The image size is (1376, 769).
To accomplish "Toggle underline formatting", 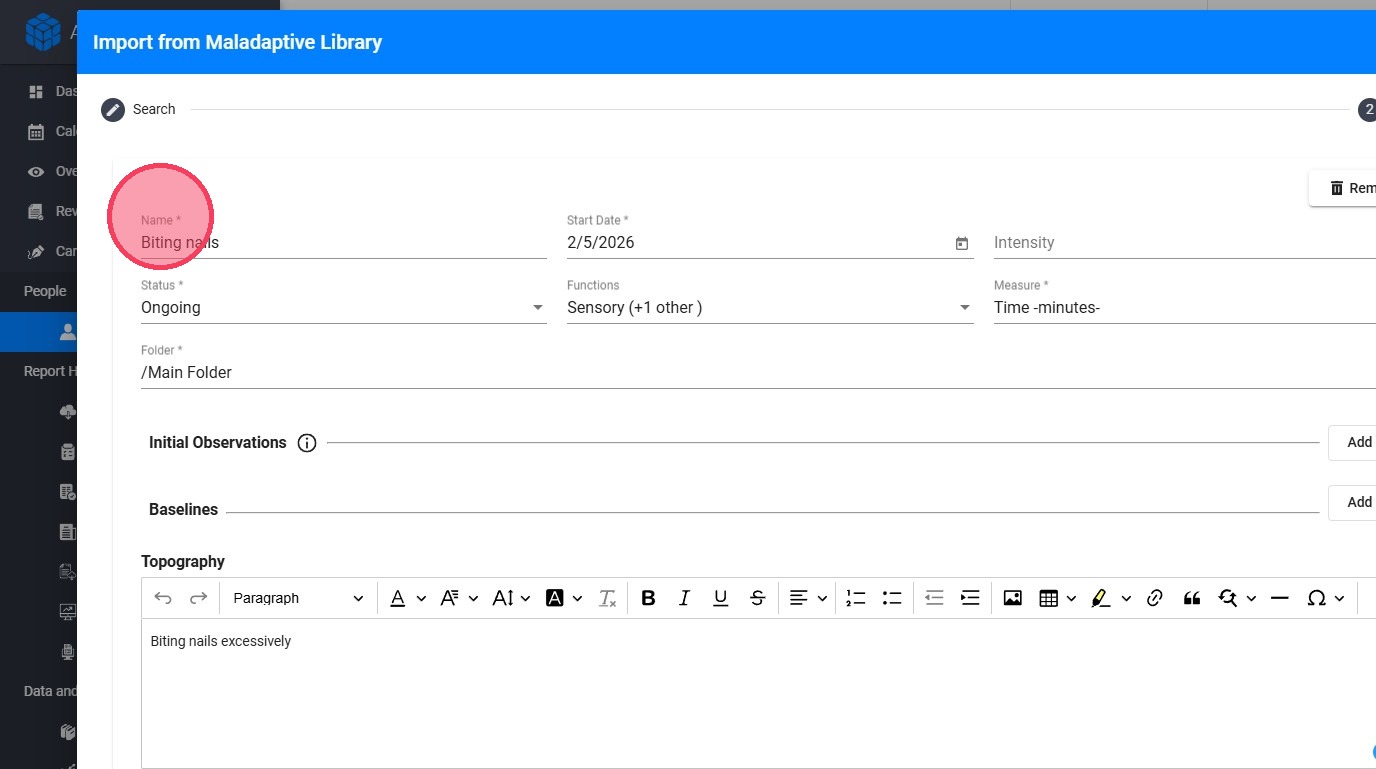I will (720, 598).
